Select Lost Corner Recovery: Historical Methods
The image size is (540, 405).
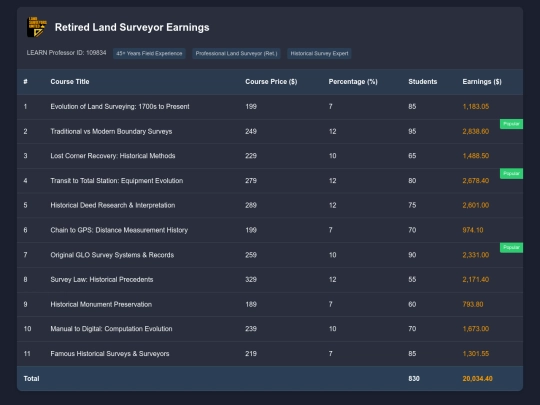coord(113,156)
